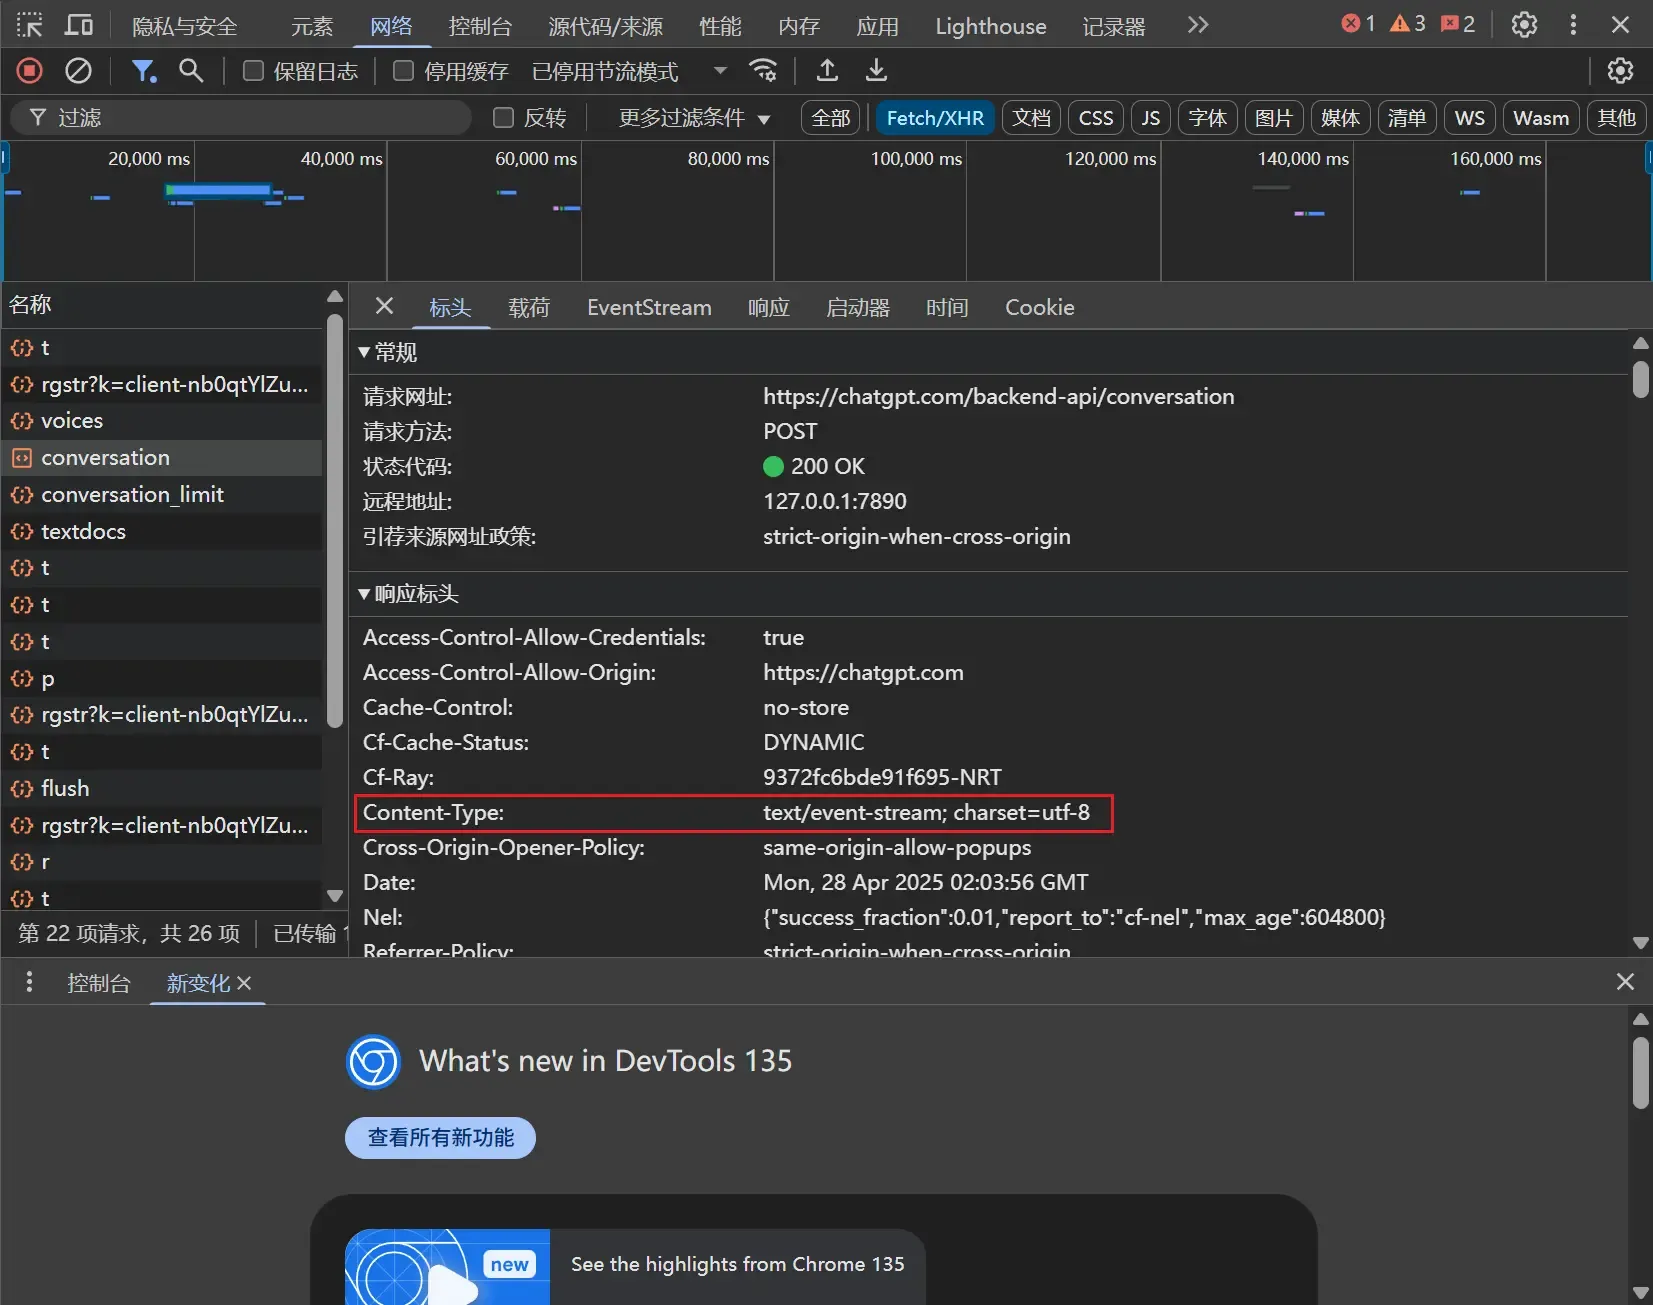Open the 时间 timing tab
The height and width of the screenshot is (1305, 1653).
tap(947, 307)
